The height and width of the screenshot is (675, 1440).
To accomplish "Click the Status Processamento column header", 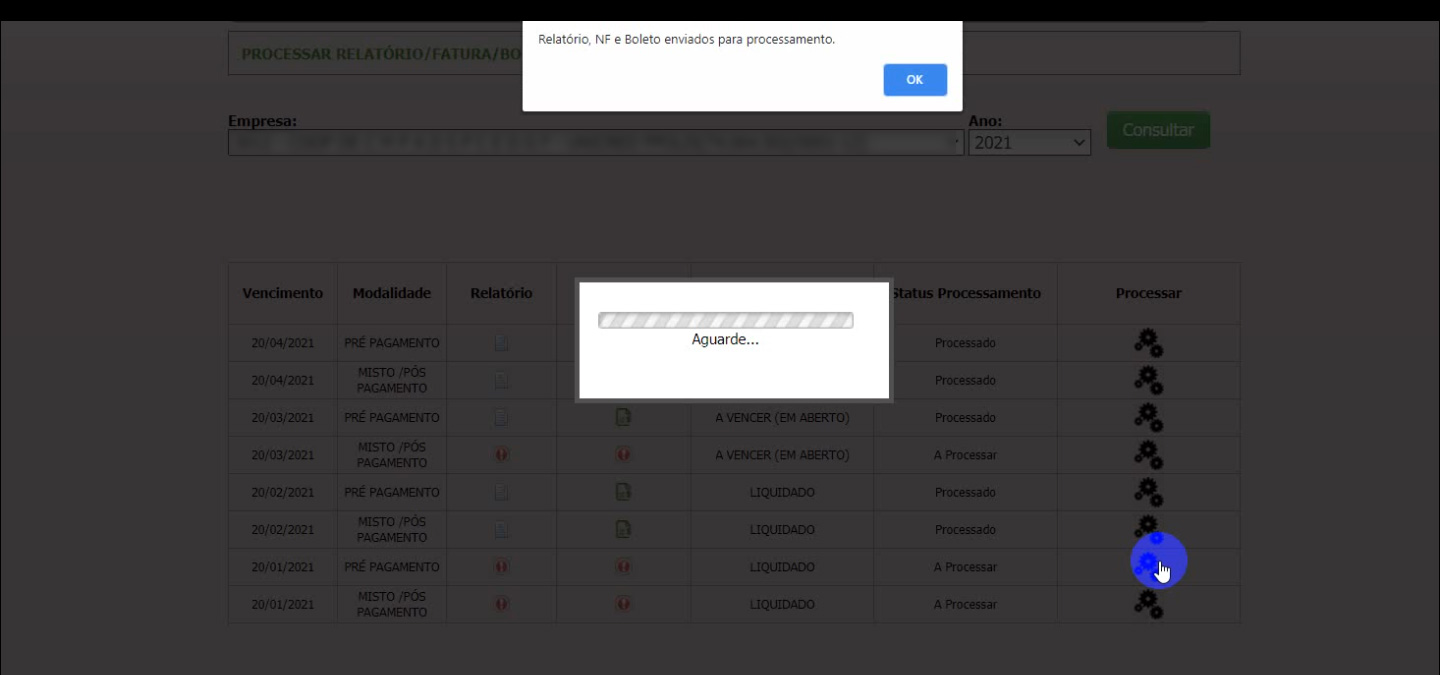I will tap(966, 293).
